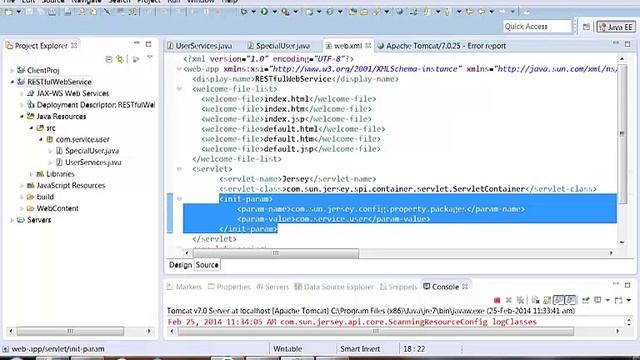
Task: Clear Console output icon
Action: point(536,300)
